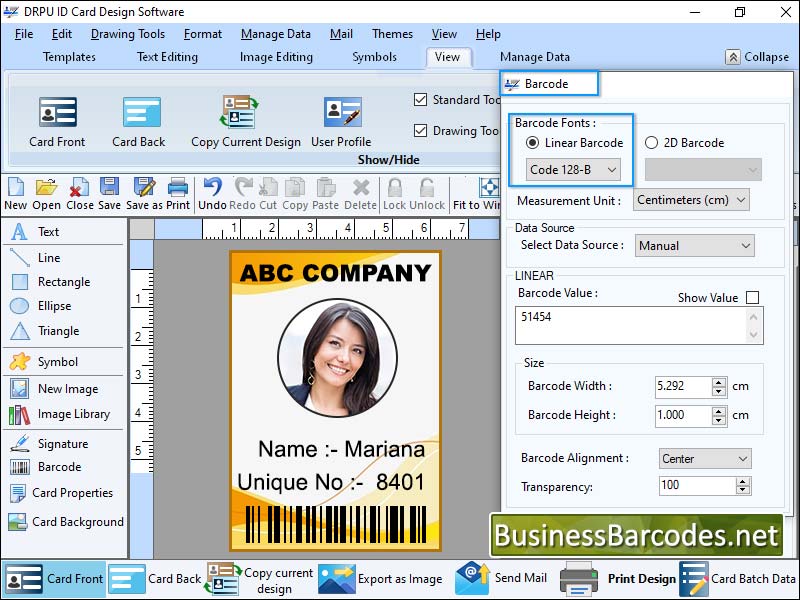Image resolution: width=800 pixels, height=600 pixels.
Task: Undo the last action
Action: tap(211, 191)
